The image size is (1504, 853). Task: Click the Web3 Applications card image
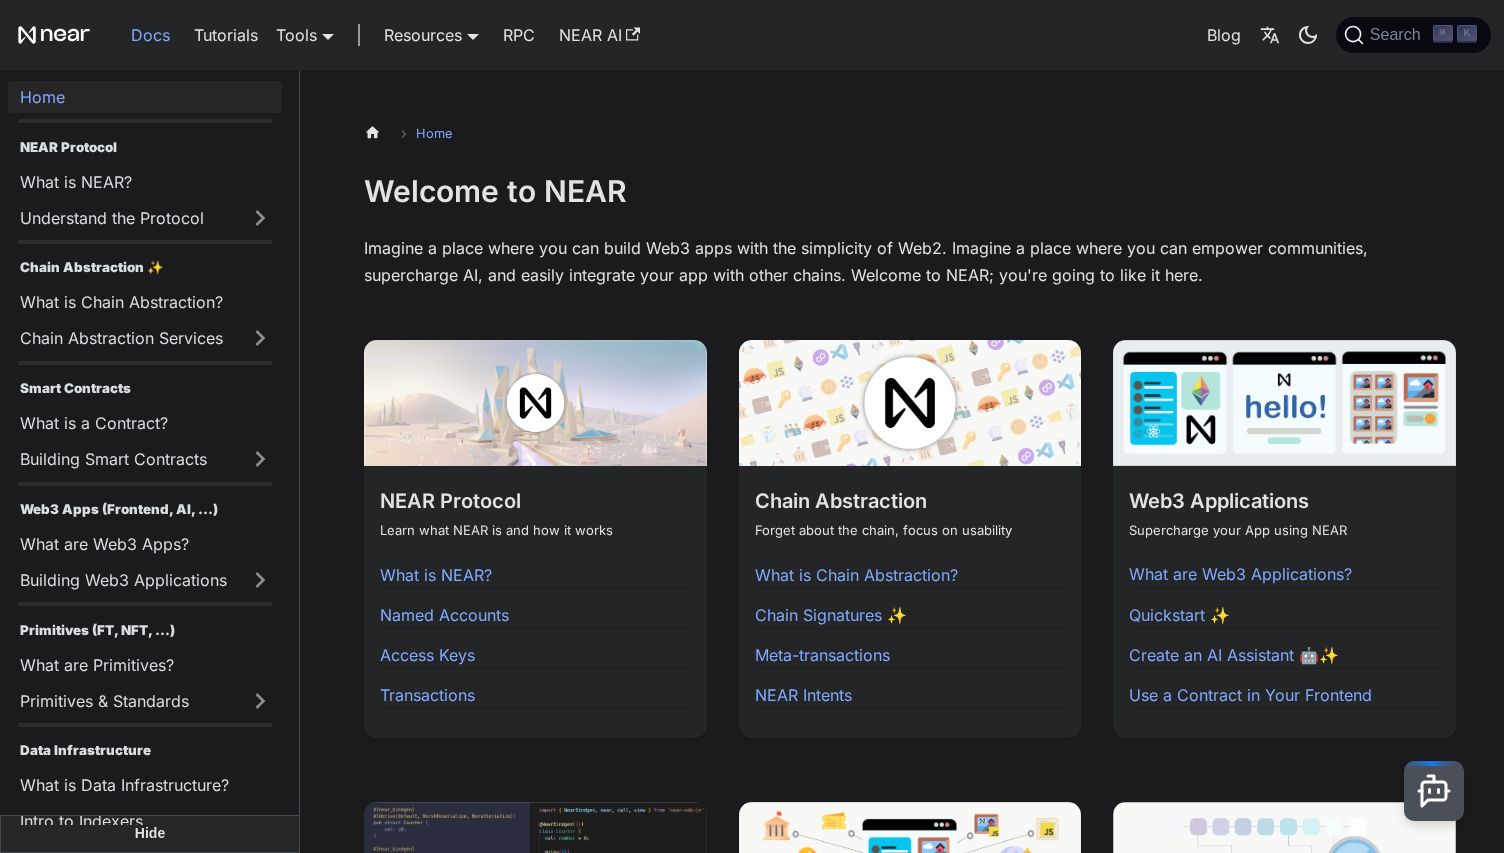click(x=1284, y=403)
